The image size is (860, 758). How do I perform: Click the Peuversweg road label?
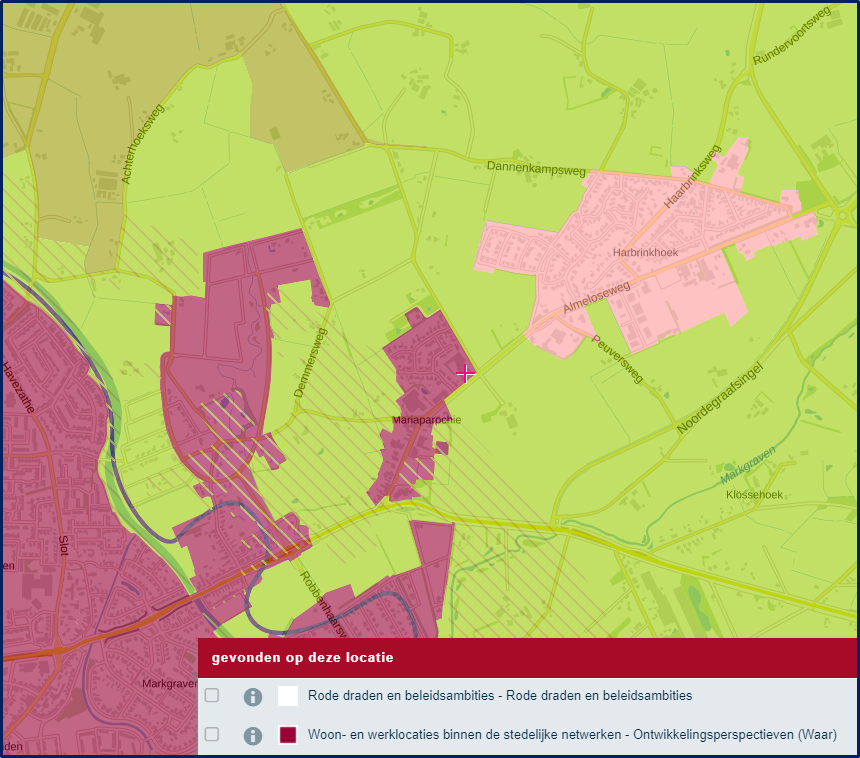click(617, 359)
